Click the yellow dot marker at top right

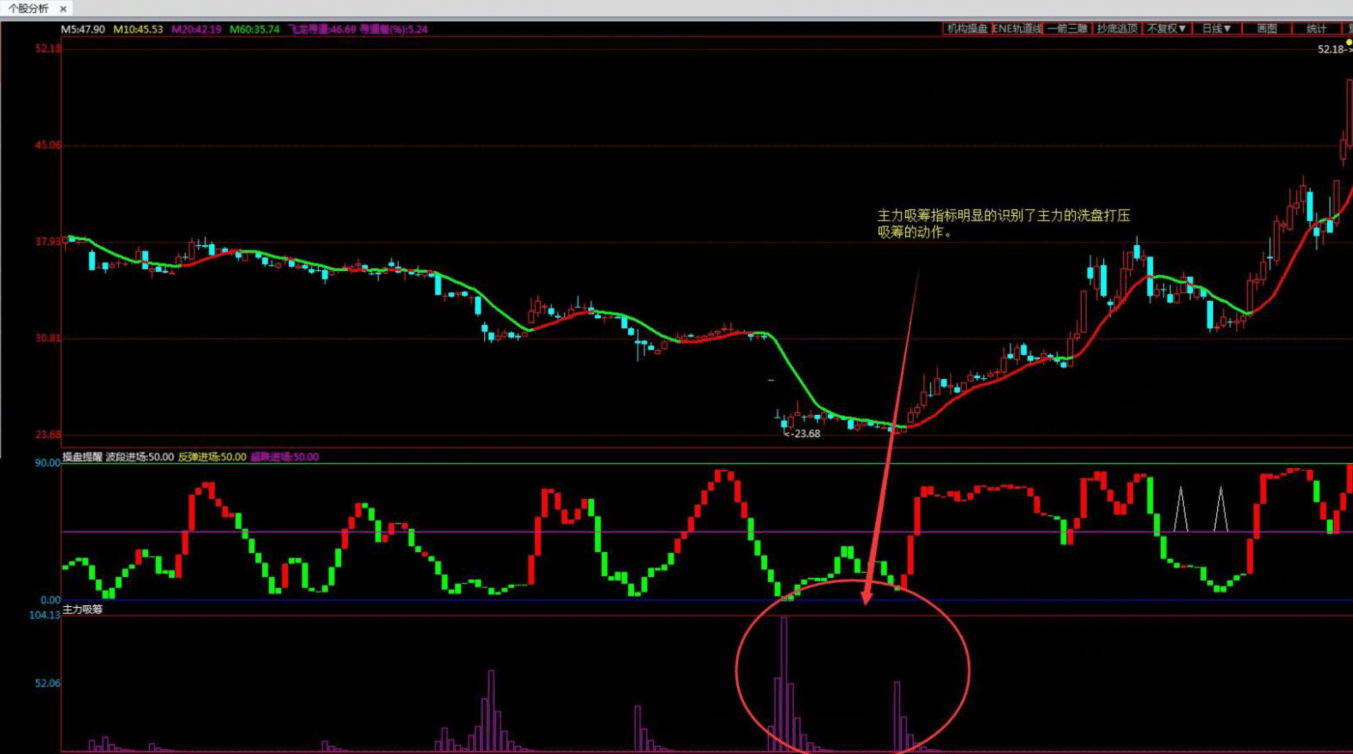[x=1348, y=43]
